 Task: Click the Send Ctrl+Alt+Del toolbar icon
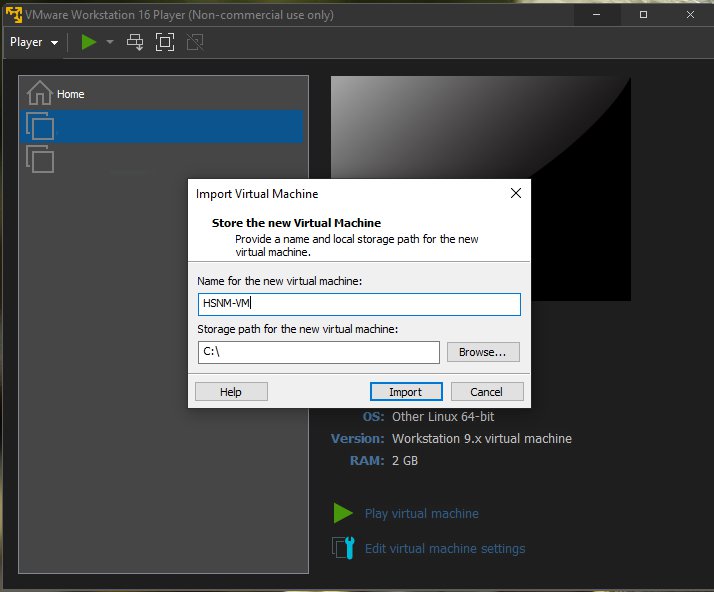135,42
